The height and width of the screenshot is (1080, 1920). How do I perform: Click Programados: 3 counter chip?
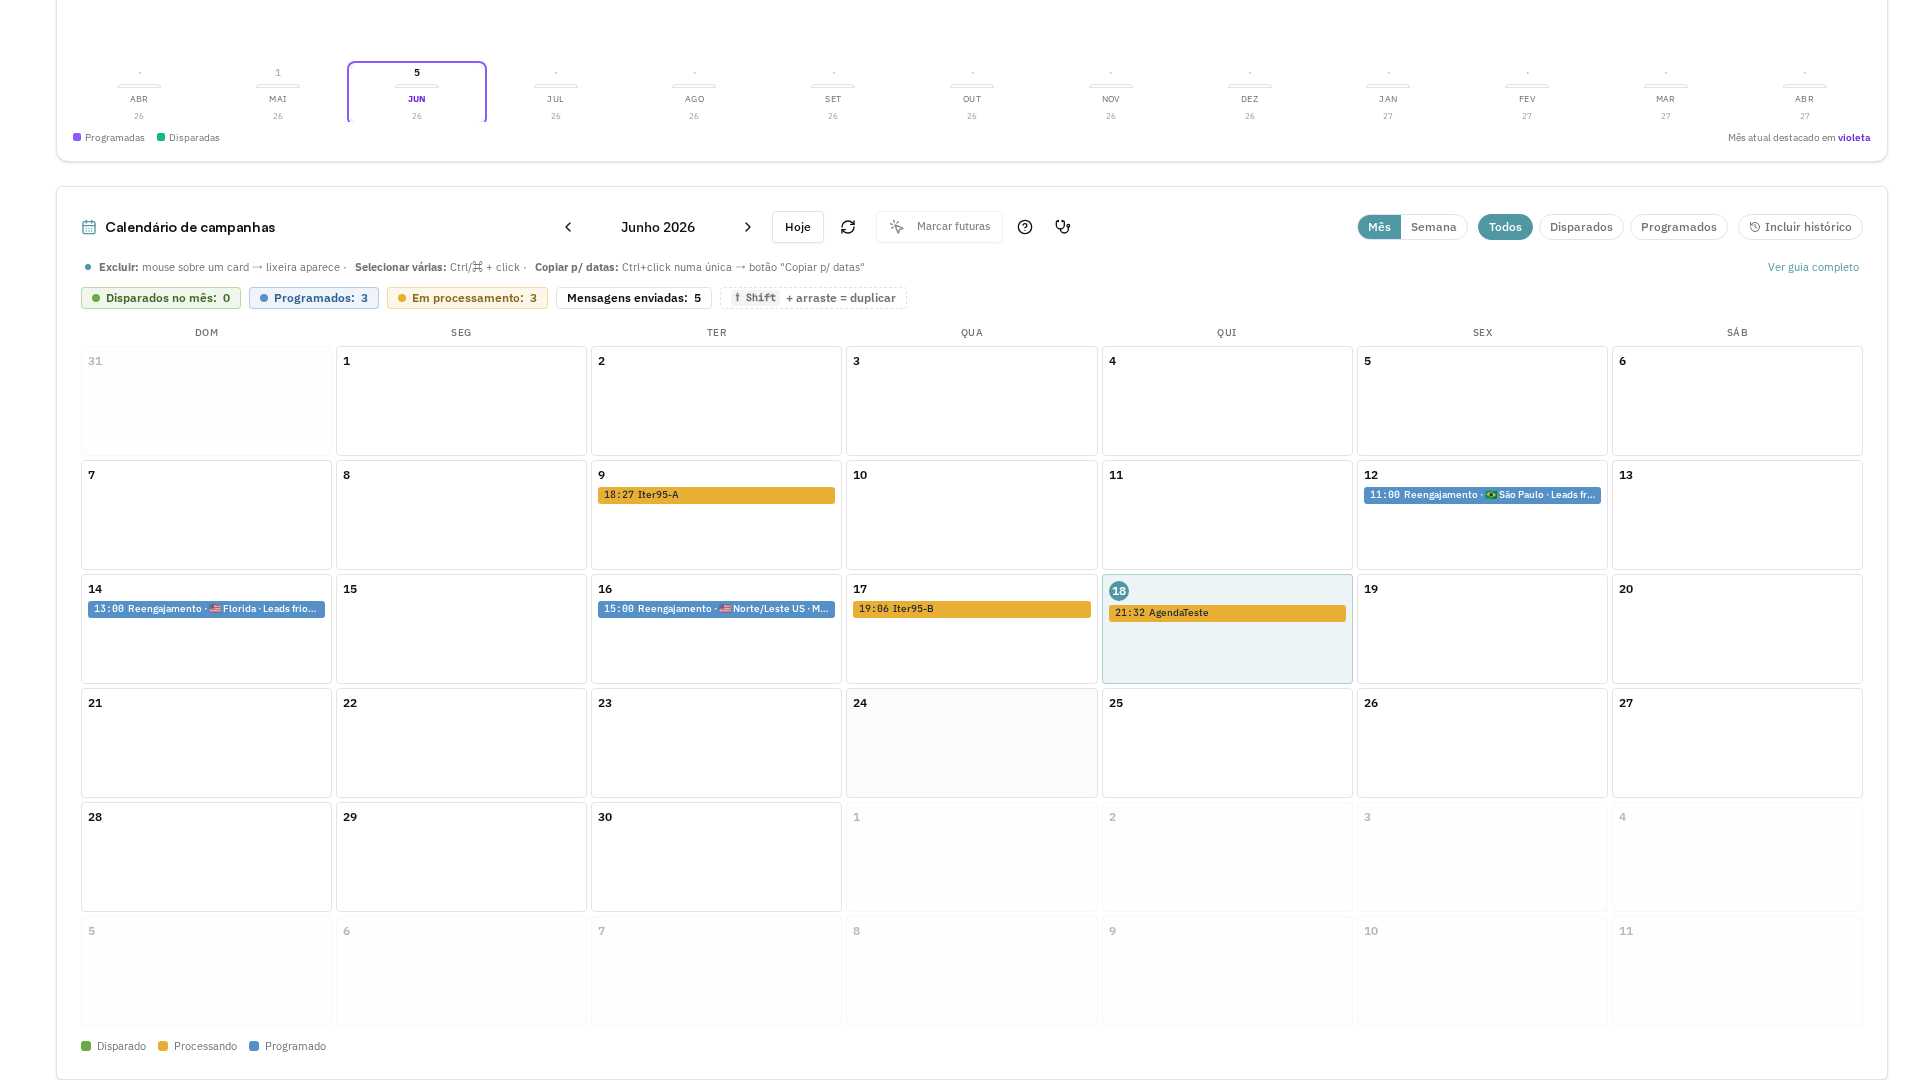click(314, 298)
